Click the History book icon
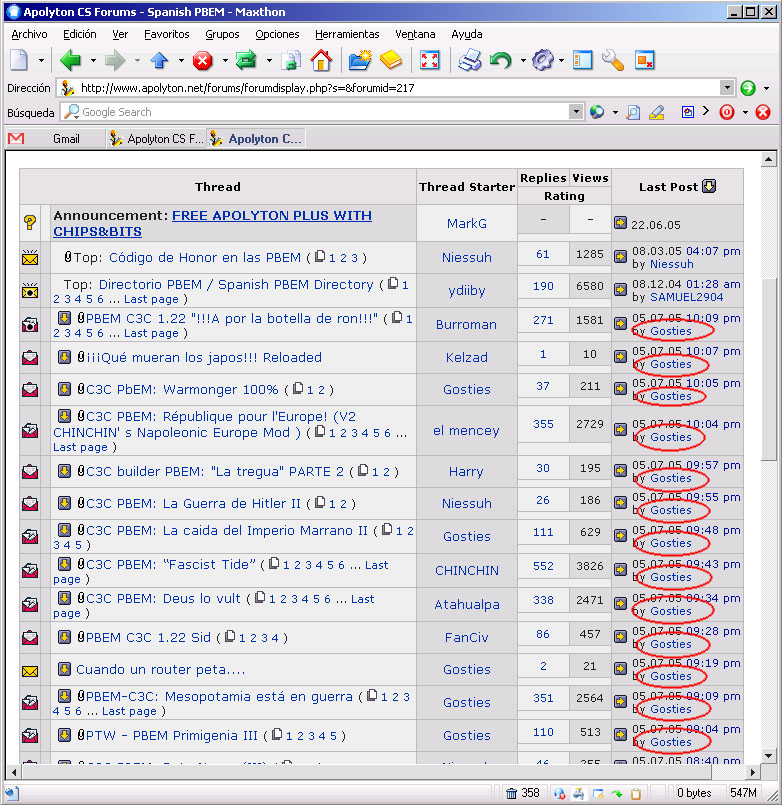The height and width of the screenshot is (805, 782). 391,61
